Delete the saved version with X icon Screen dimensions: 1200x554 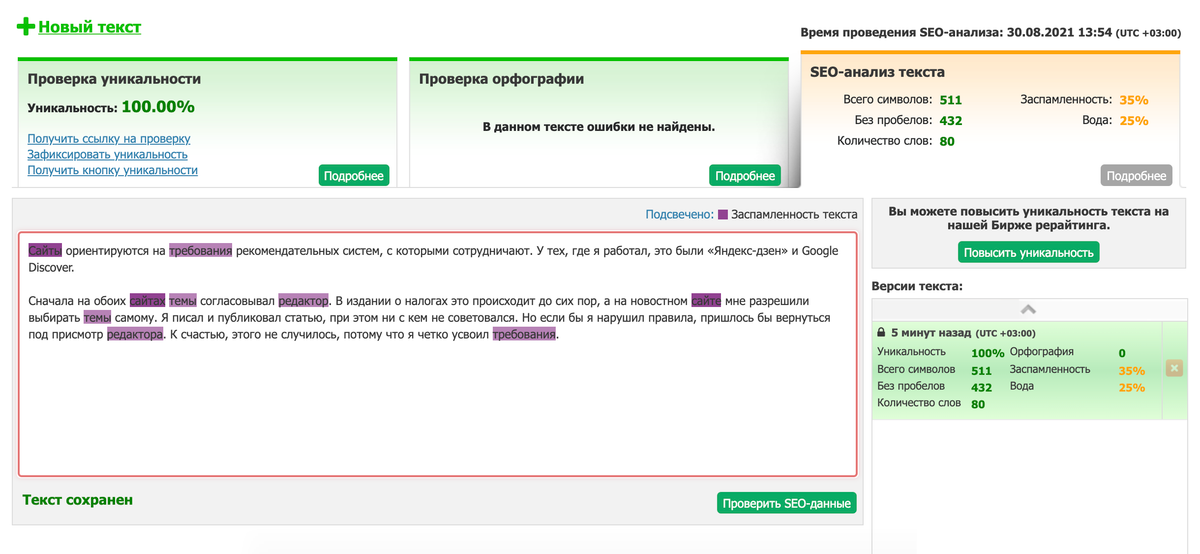tap(1175, 368)
